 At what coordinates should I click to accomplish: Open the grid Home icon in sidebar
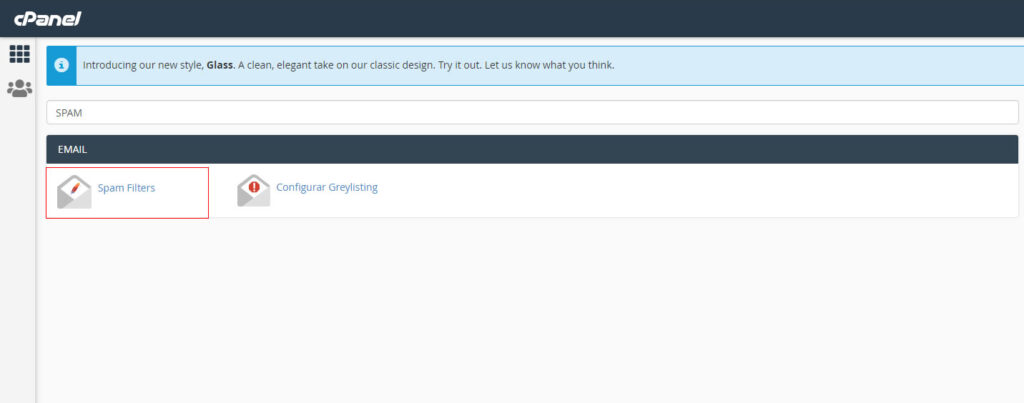point(19,54)
